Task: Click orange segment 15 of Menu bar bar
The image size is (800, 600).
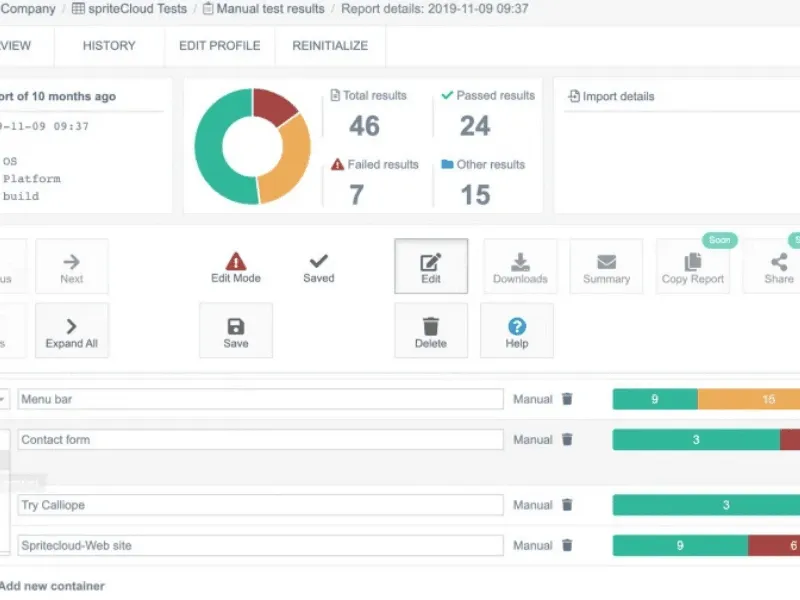Action: [749, 399]
